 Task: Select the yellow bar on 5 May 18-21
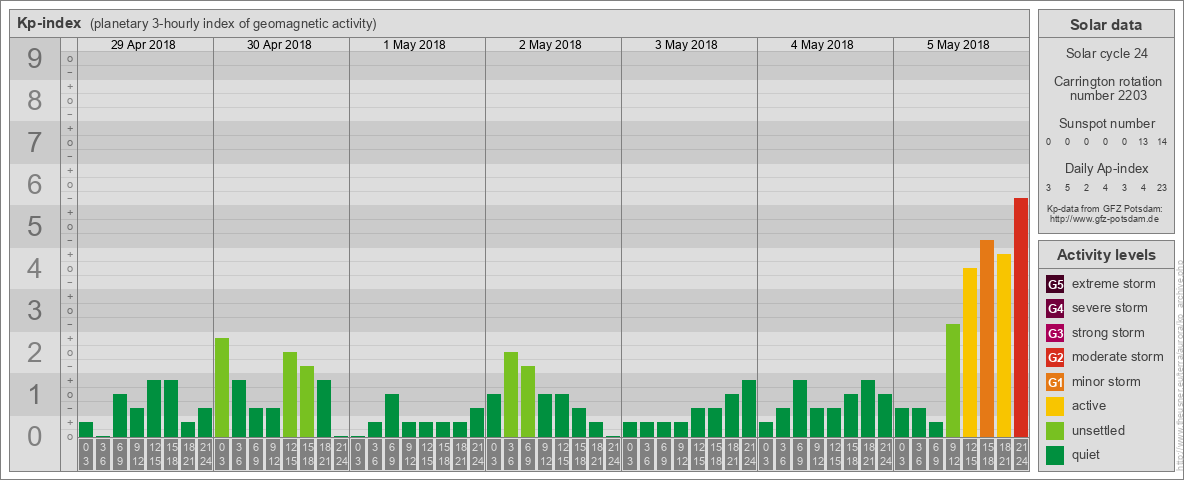[x=1004, y=346]
